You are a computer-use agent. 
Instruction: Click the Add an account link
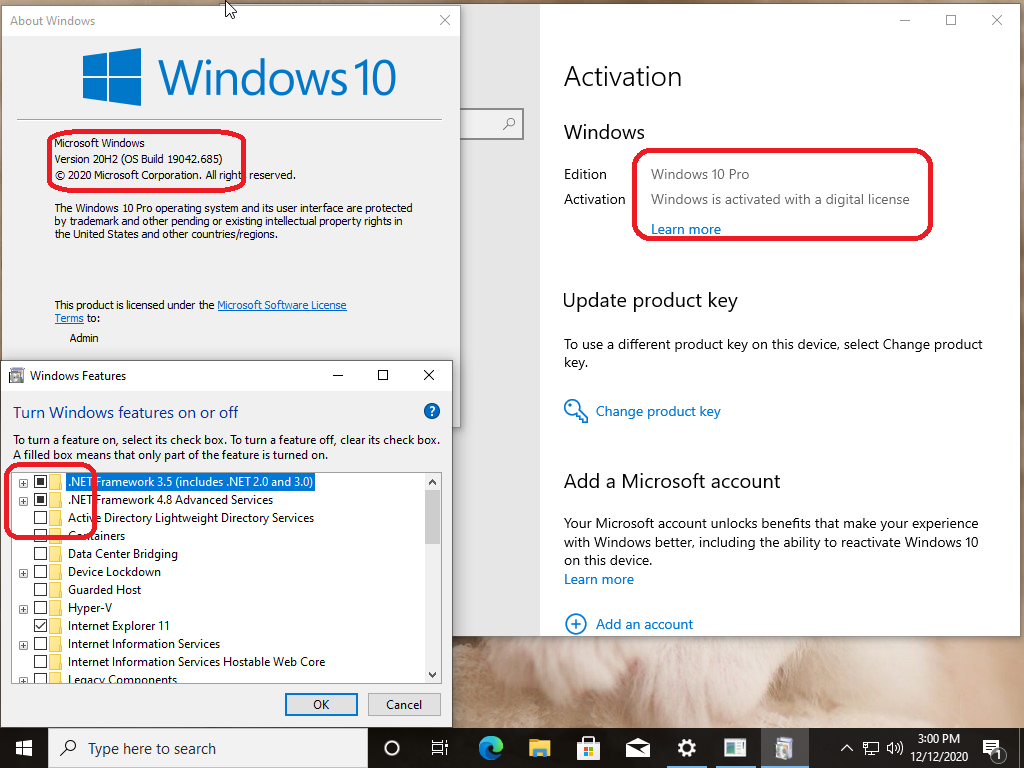(644, 624)
